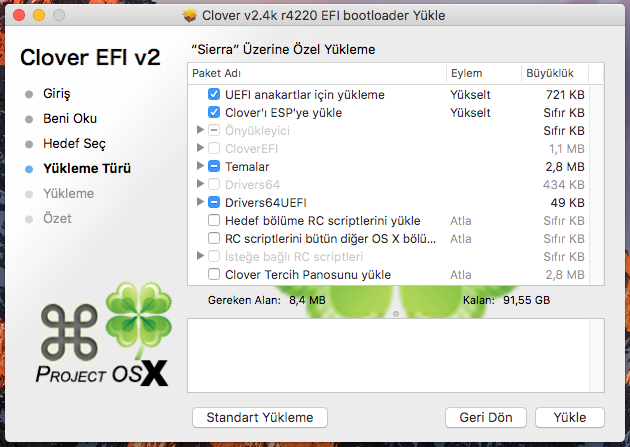Click the package description text area
Viewport: 630px width, 447px height.
point(396,355)
